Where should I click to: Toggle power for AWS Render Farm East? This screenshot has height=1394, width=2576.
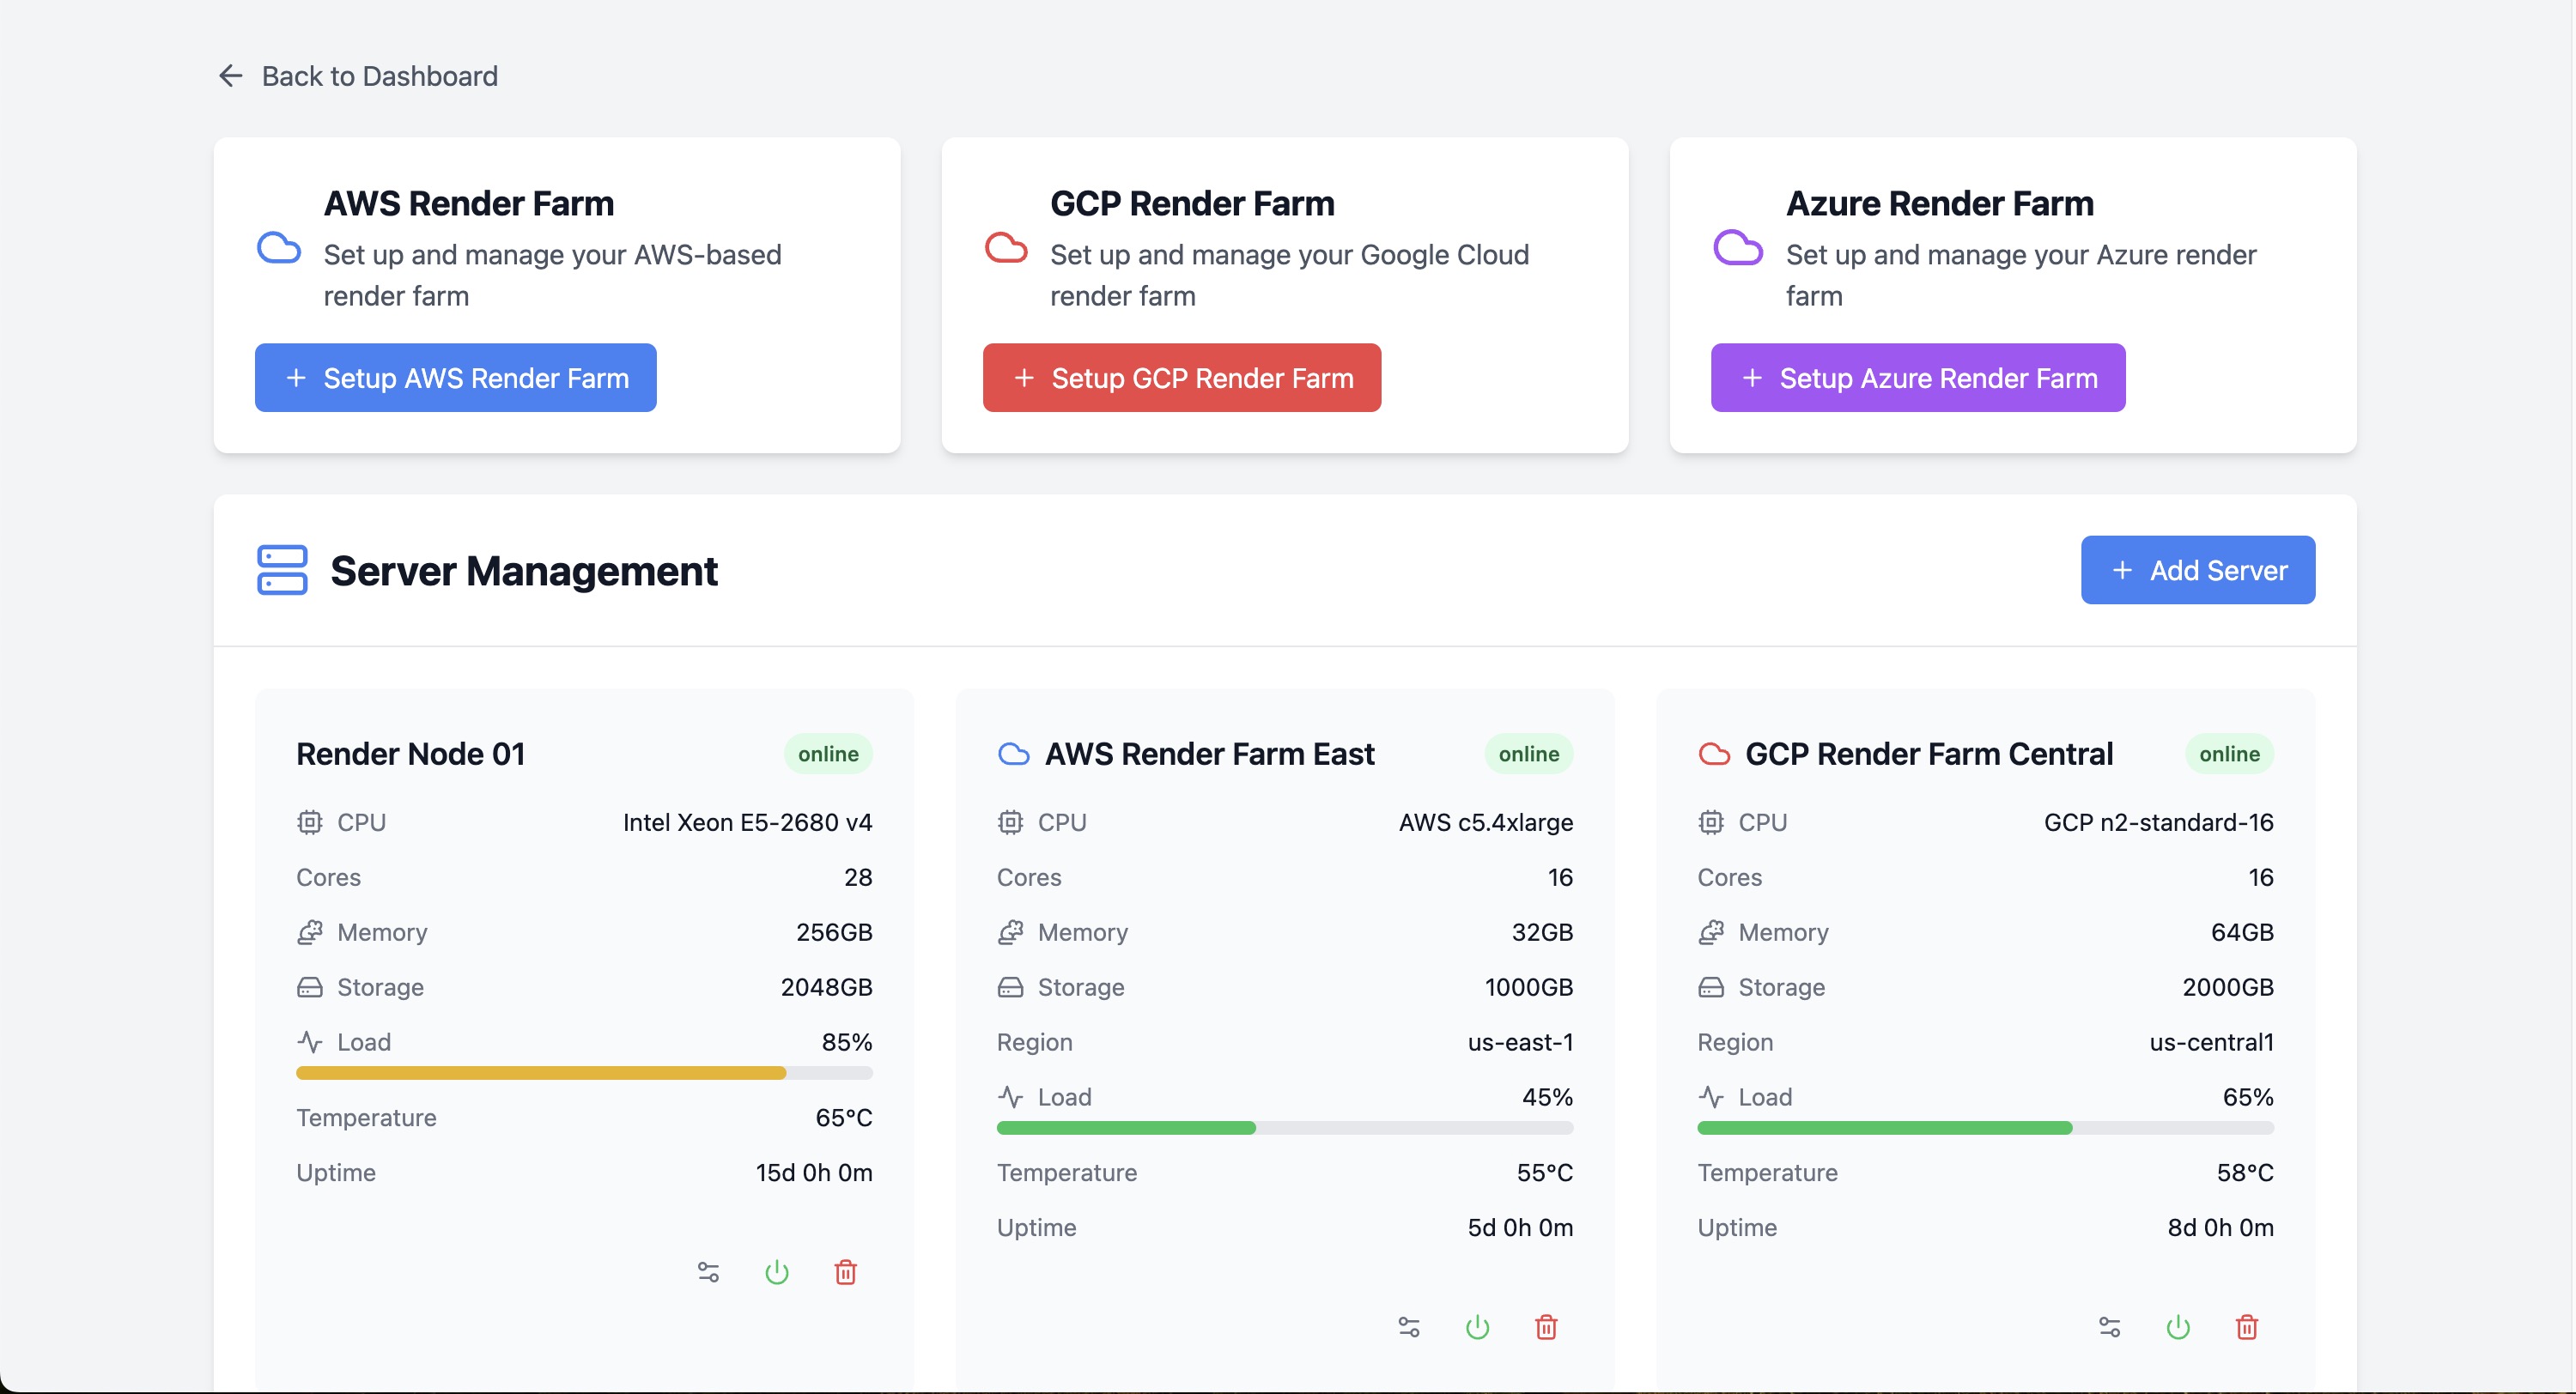pyautogui.click(x=1478, y=1327)
